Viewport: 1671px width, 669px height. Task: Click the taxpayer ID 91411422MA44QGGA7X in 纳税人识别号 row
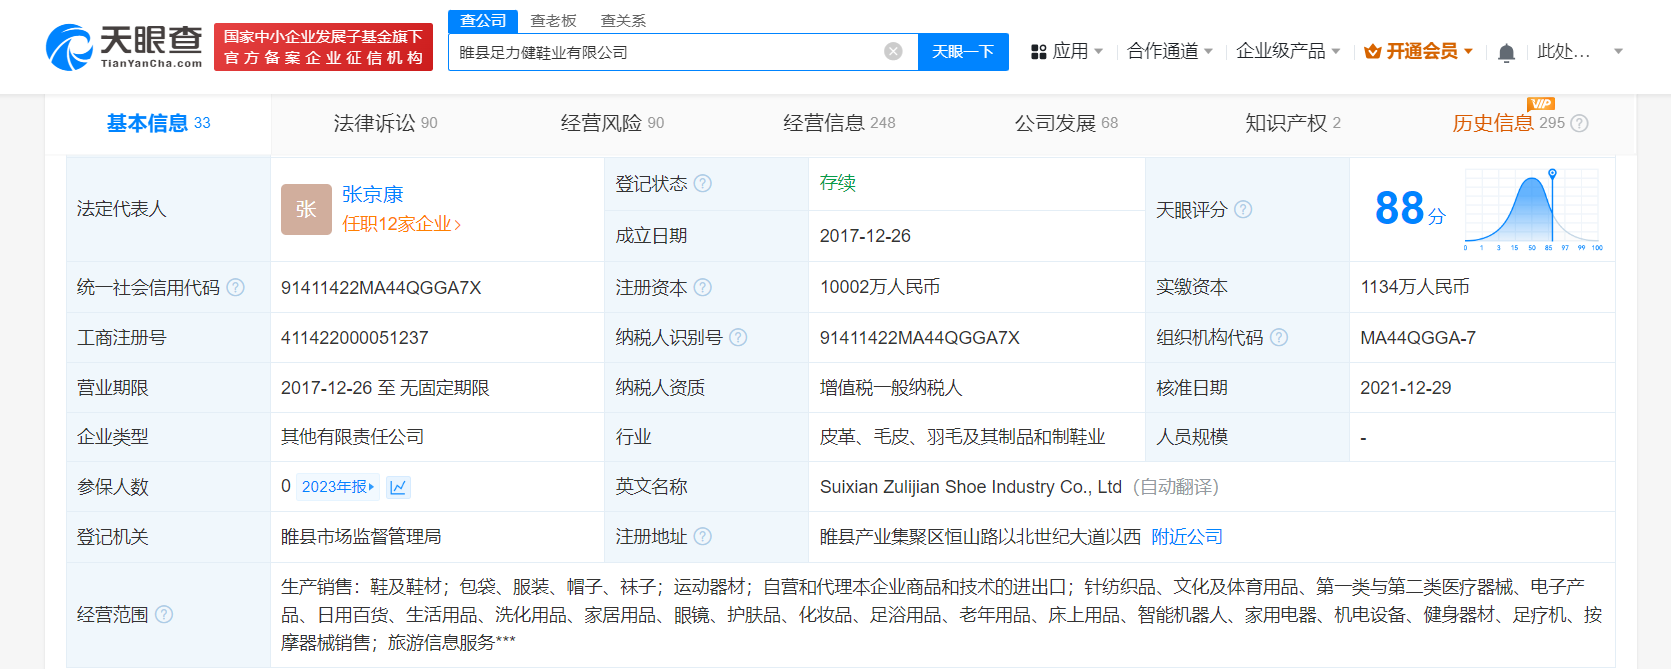point(920,337)
